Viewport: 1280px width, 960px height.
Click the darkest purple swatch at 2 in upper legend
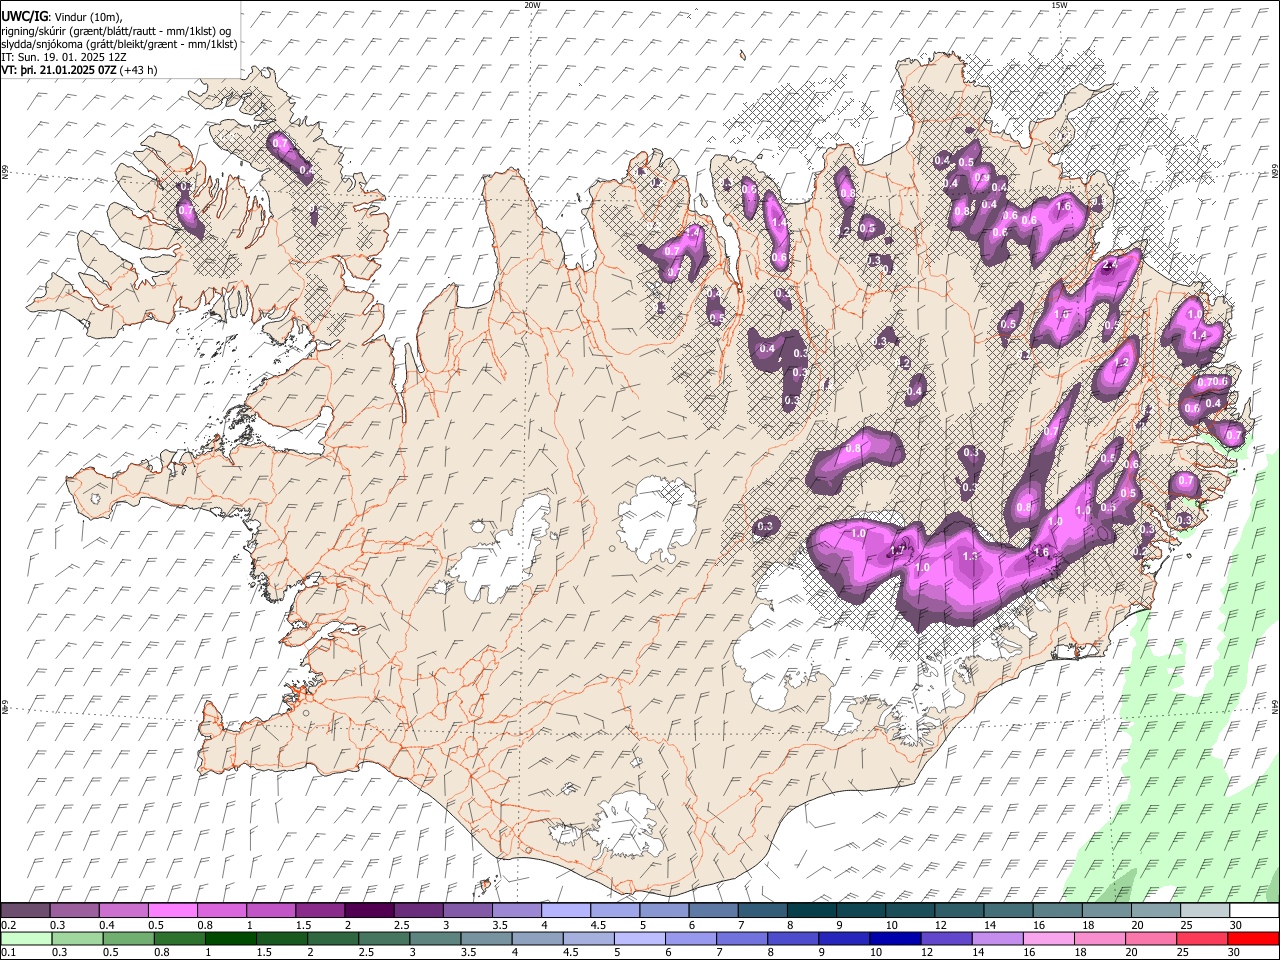[x=369, y=910]
